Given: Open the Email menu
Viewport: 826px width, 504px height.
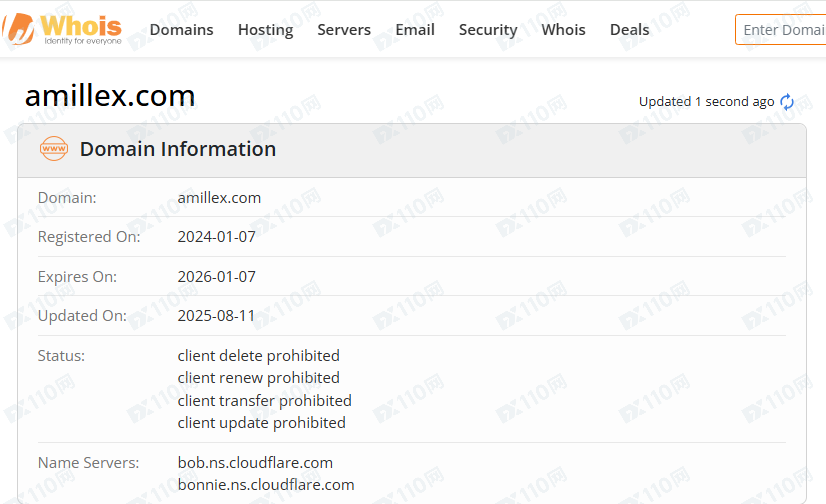Looking at the screenshot, I should pos(415,30).
